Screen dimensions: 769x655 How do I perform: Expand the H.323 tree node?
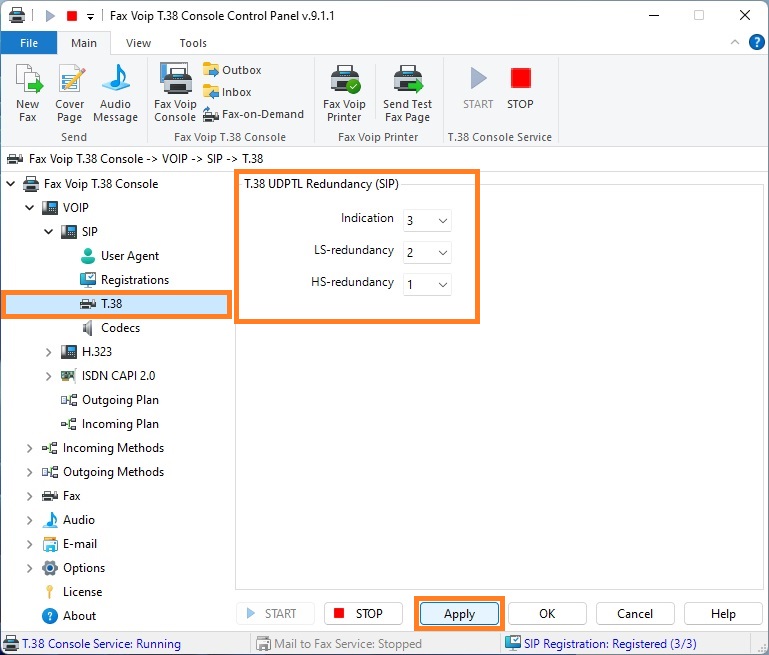tap(49, 352)
